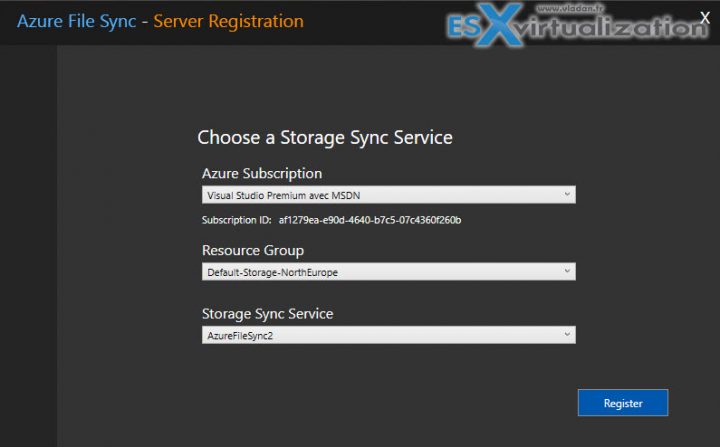Open the Resource Group dropdown

(388, 272)
